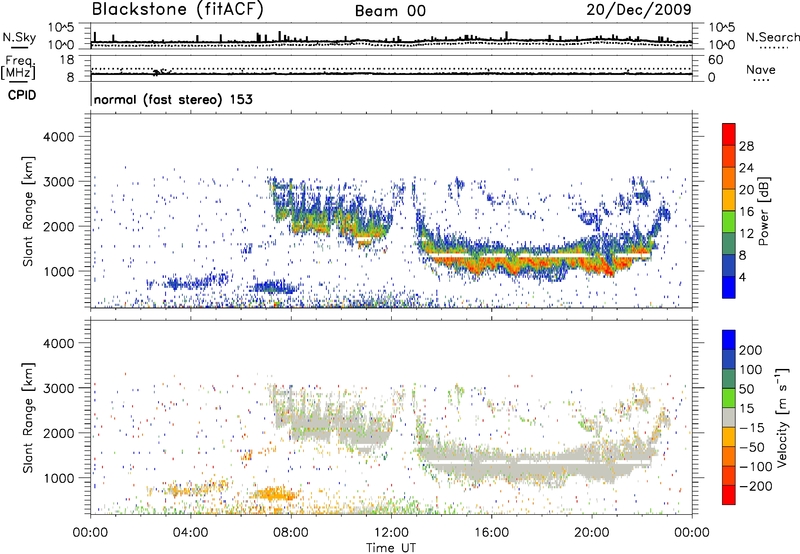Click 'Slant Range [km]' label of velocity panel

point(28,417)
